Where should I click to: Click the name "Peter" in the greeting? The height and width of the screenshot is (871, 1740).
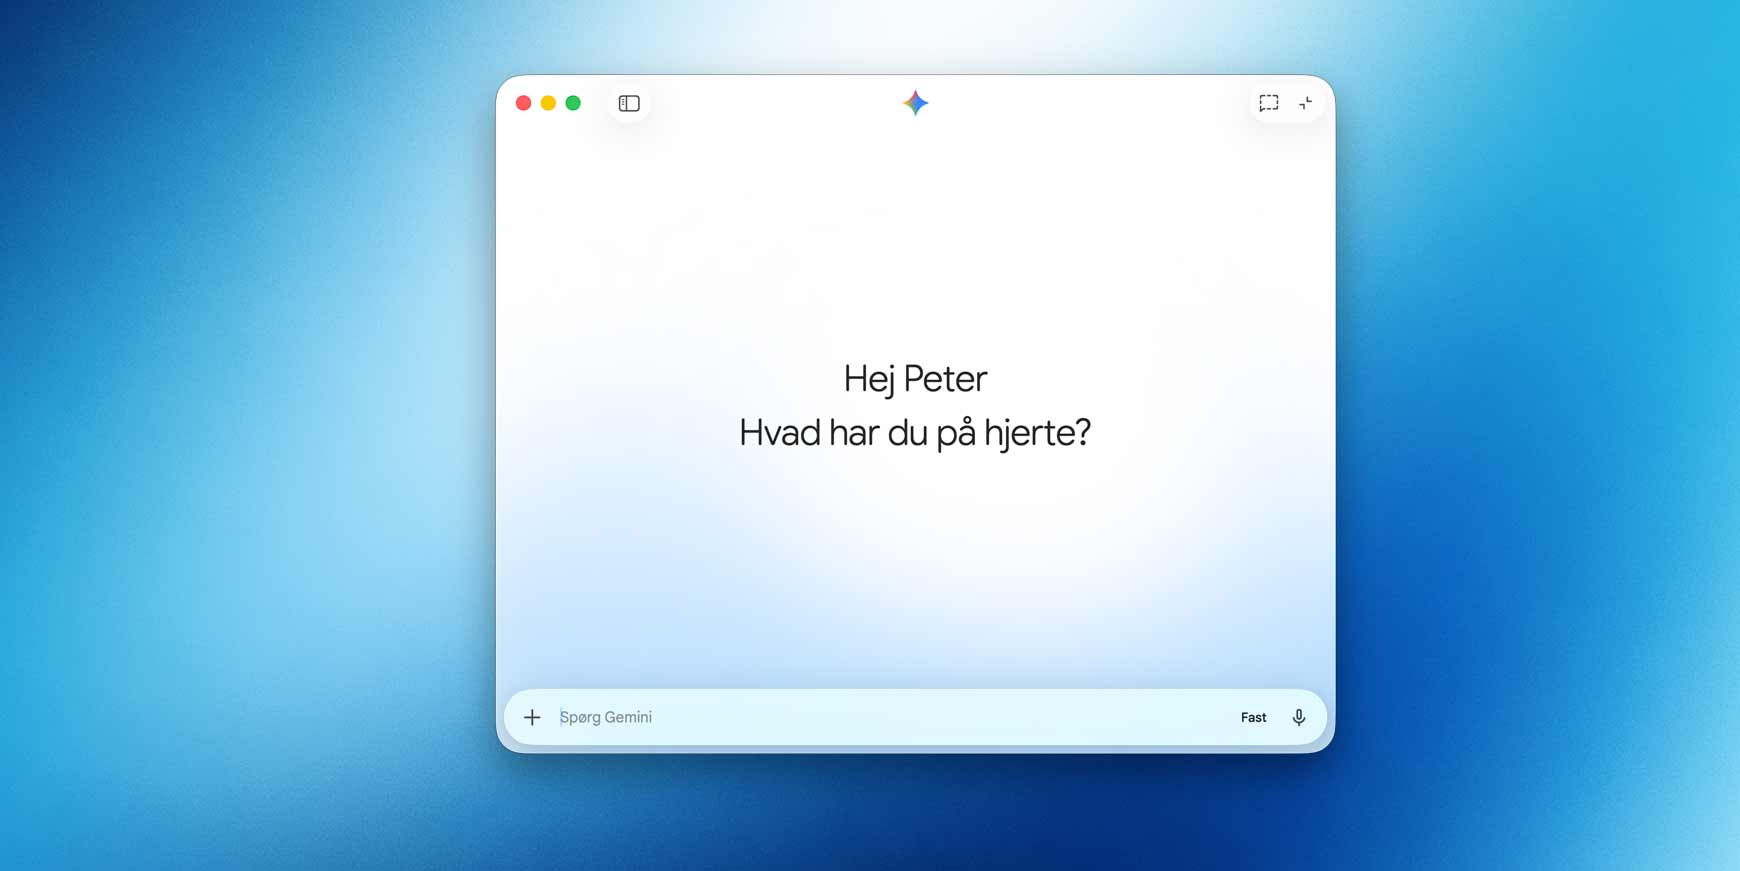[945, 379]
